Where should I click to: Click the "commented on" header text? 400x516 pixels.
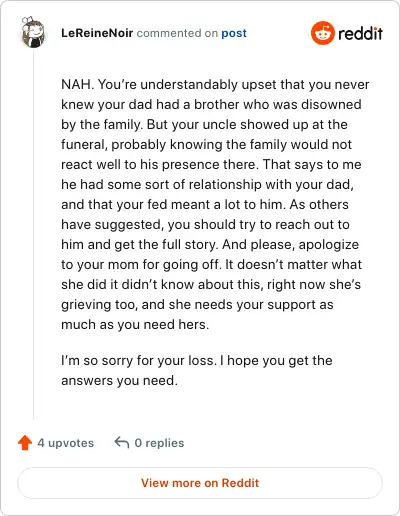177,33
